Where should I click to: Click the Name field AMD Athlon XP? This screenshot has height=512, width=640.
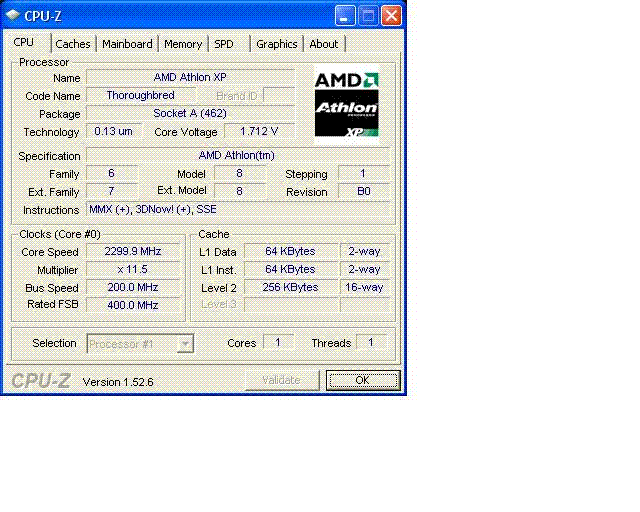pyautogui.click(x=190, y=77)
